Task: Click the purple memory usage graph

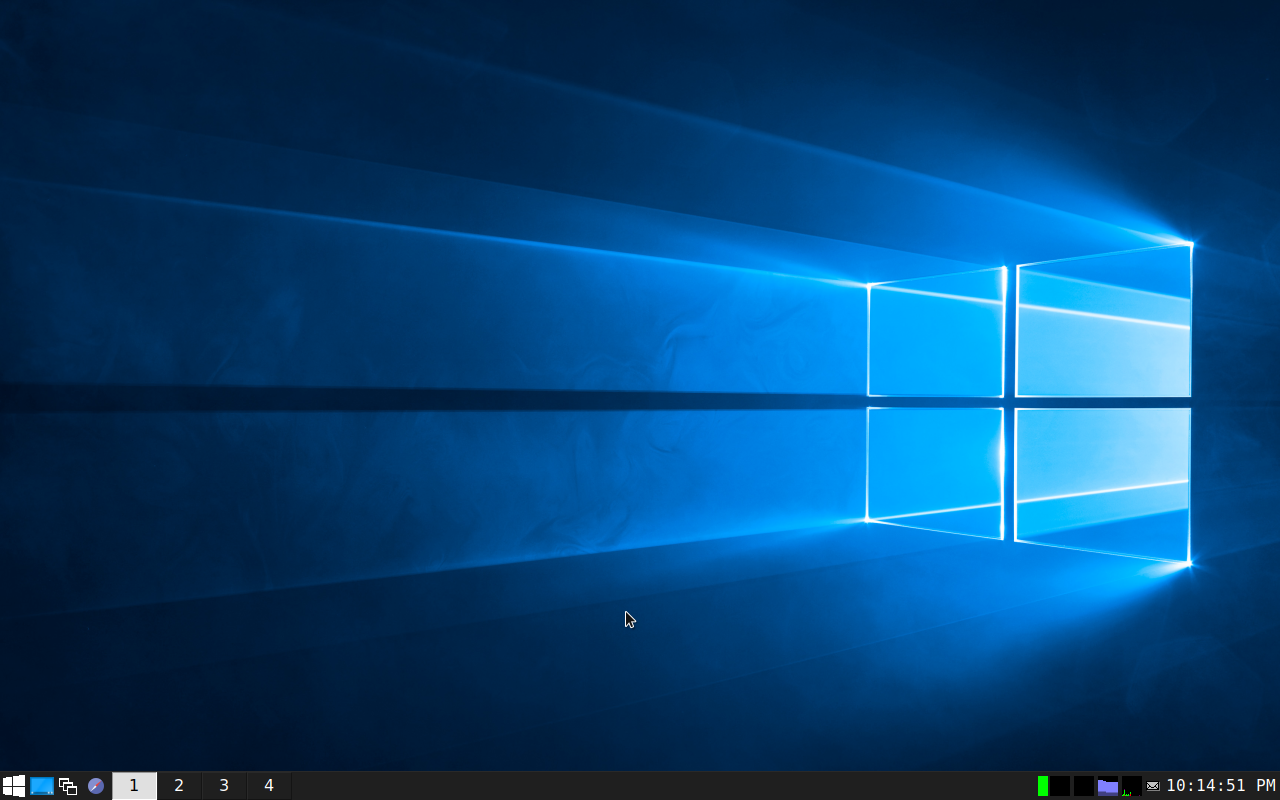Action: point(1107,786)
